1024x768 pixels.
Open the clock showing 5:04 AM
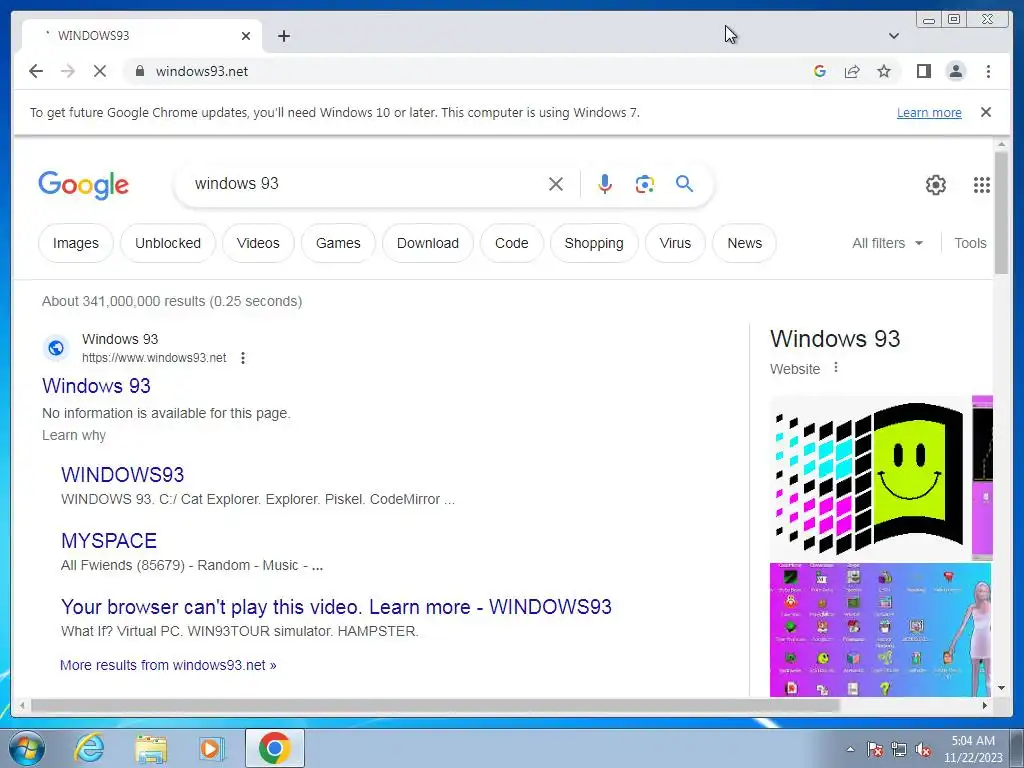[x=973, y=748]
